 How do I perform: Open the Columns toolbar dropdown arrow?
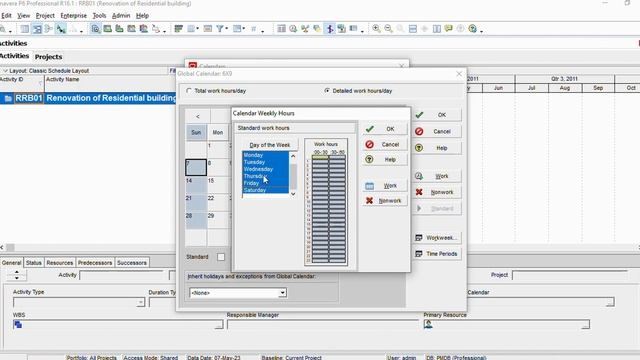[198, 29]
